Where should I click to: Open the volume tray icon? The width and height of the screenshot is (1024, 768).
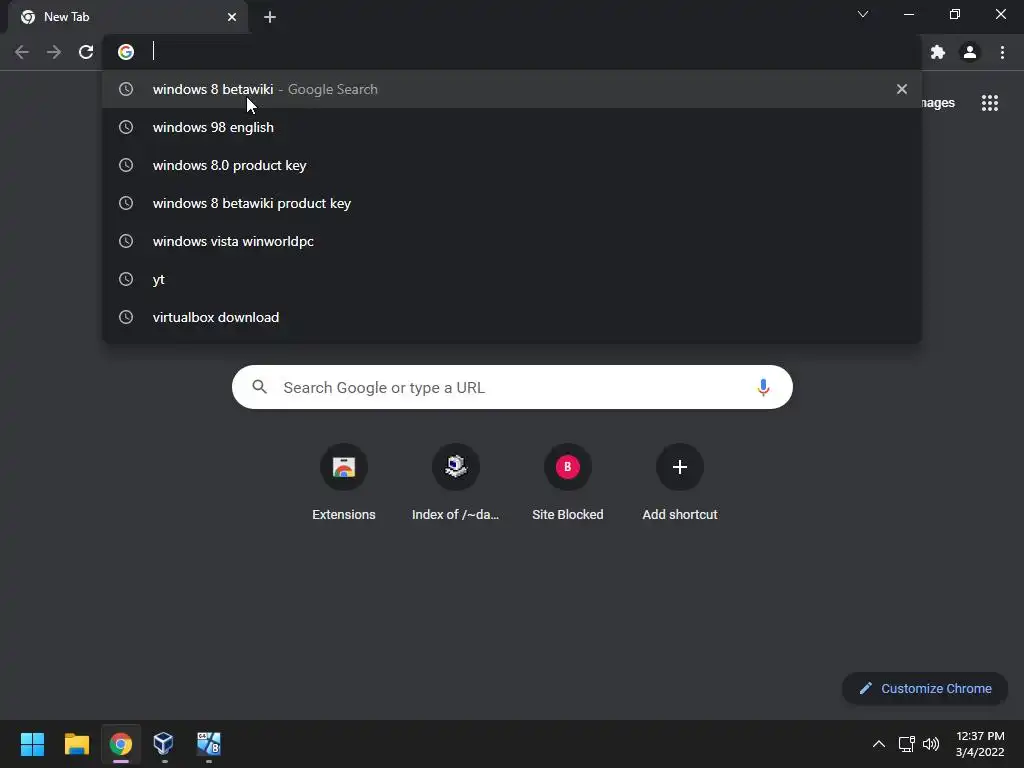click(x=931, y=744)
